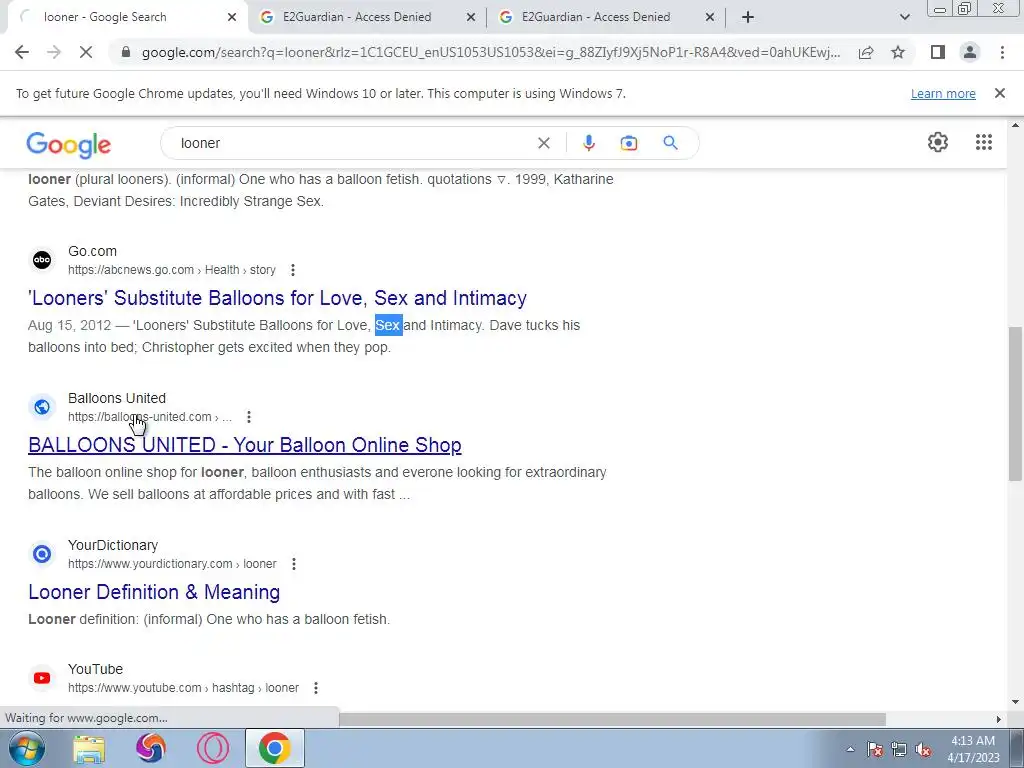The image size is (1024, 768).
Task: Click the address bar URL
Action: tap(490, 52)
